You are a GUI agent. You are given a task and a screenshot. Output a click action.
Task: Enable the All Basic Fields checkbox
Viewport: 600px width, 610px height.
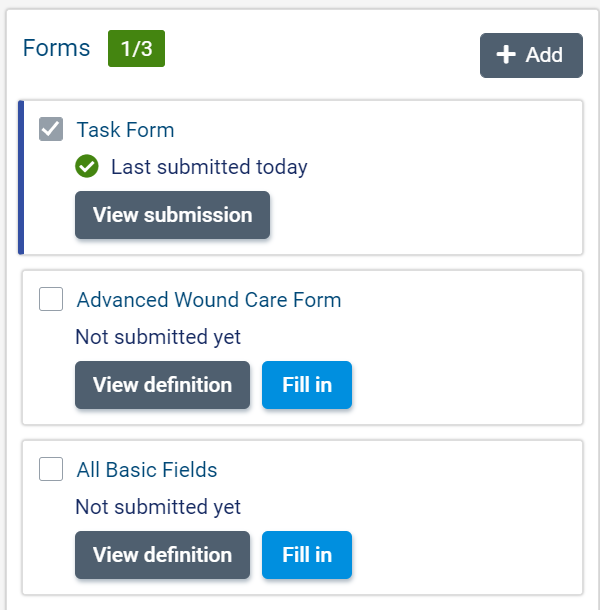point(51,469)
